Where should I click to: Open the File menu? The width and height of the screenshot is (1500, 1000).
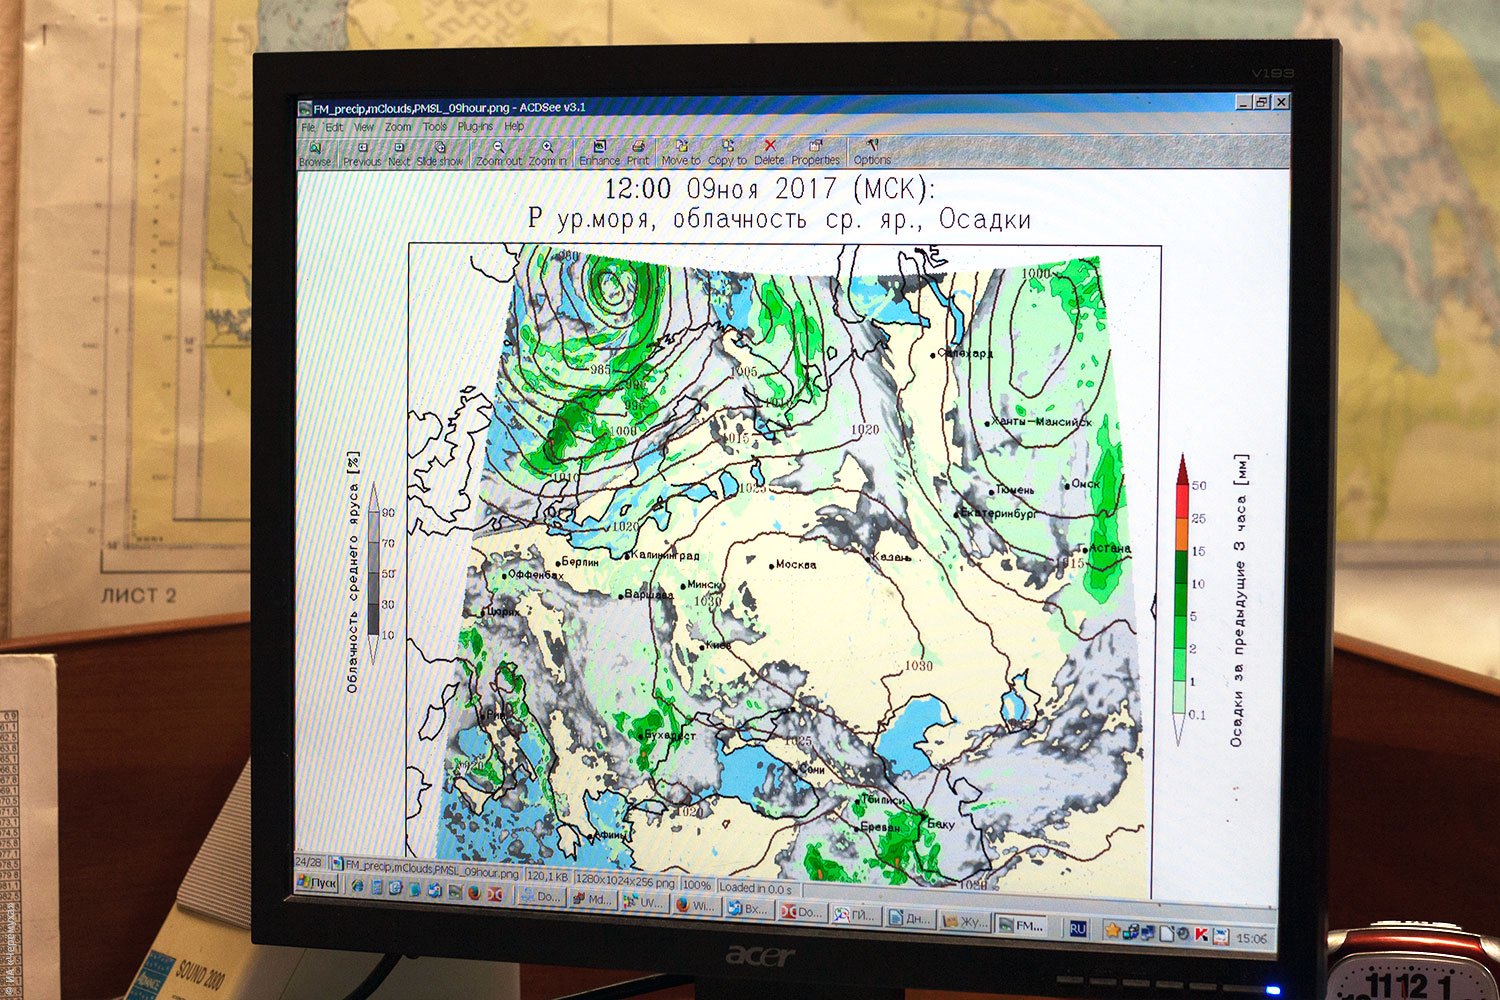tap(308, 127)
